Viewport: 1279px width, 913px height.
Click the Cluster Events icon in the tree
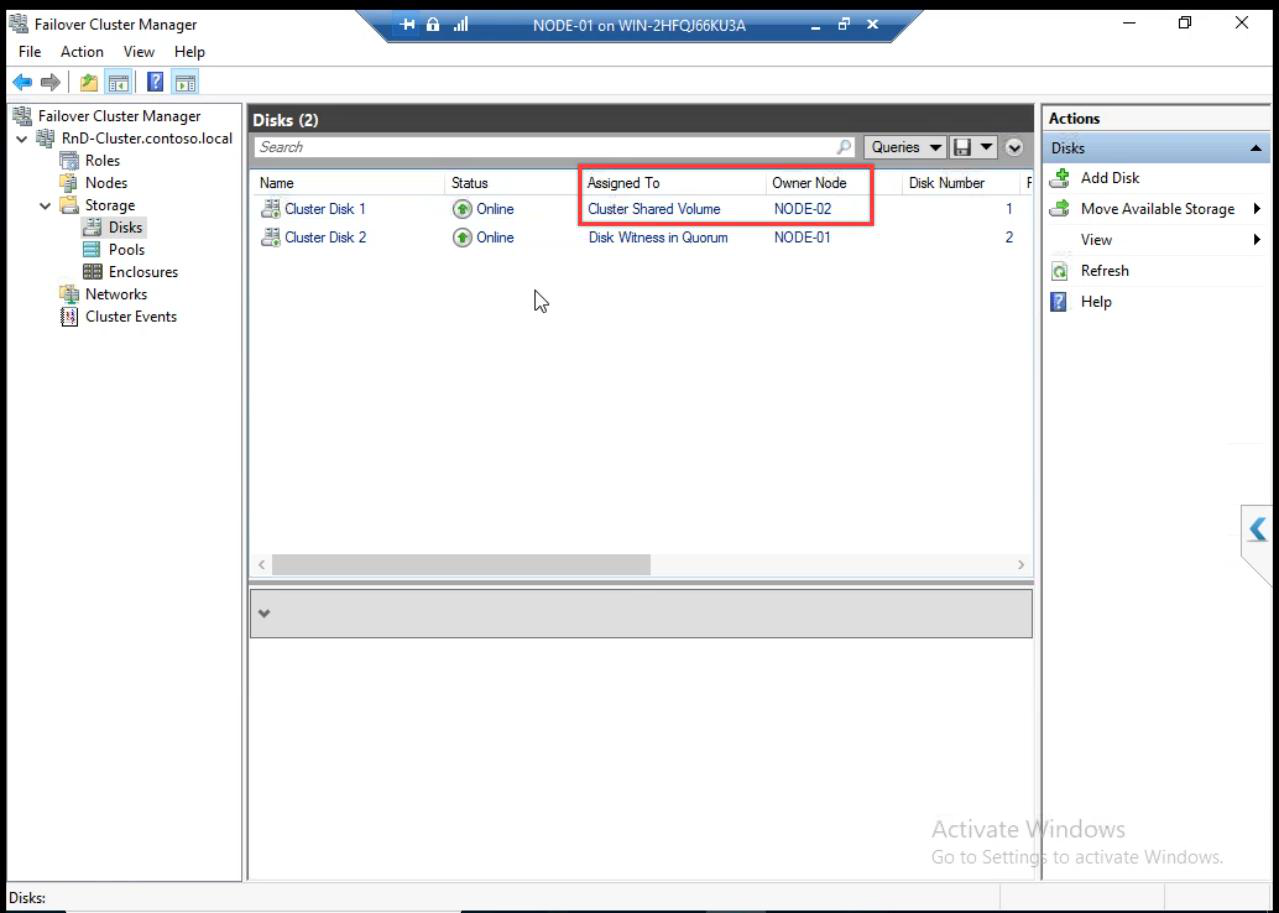(69, 317)
